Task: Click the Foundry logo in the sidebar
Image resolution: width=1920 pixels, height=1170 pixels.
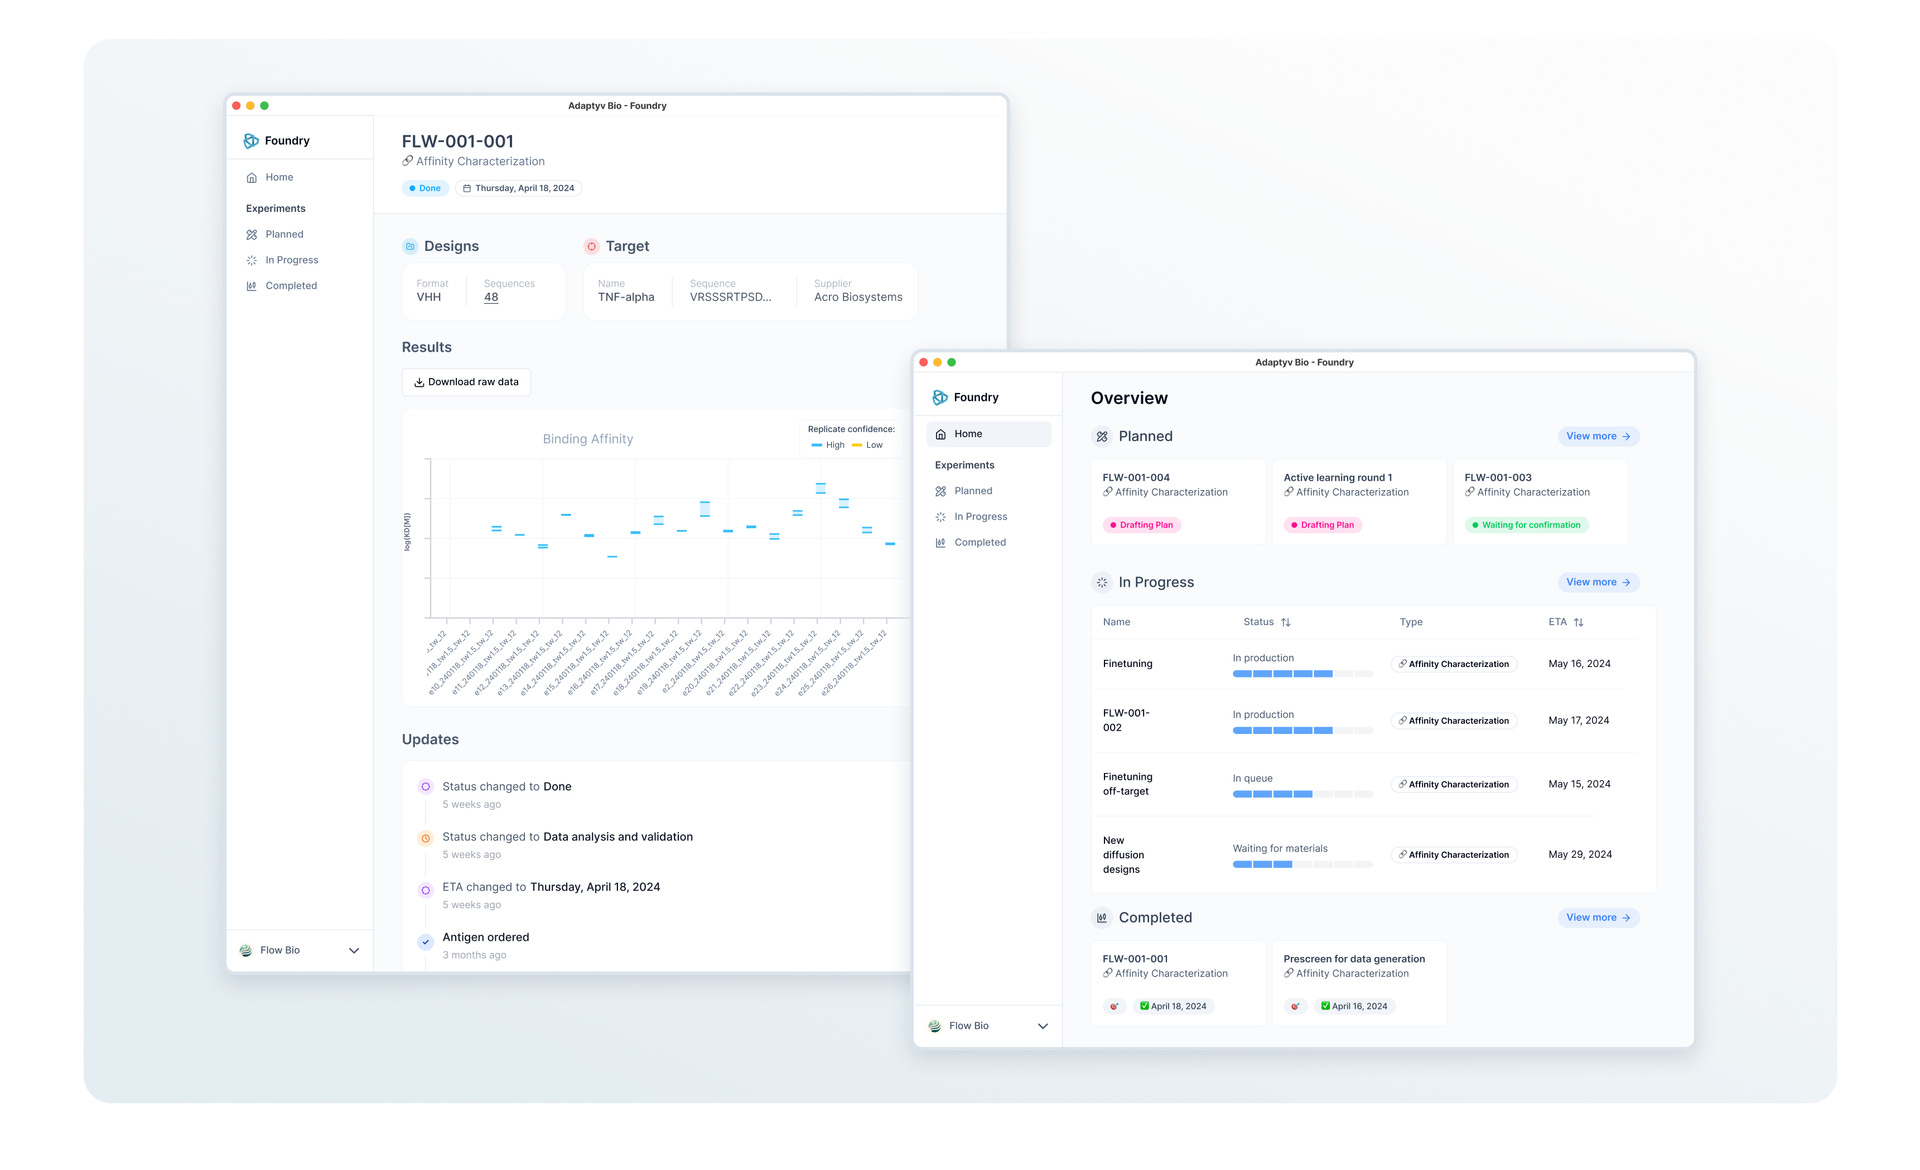Action: [252, 140]
